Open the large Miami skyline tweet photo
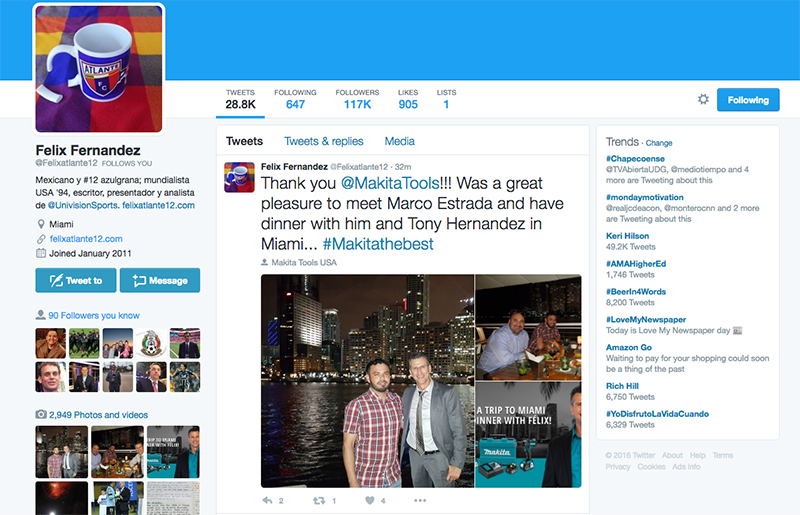This screenshot has height=515, width=800. pos(367,381)
